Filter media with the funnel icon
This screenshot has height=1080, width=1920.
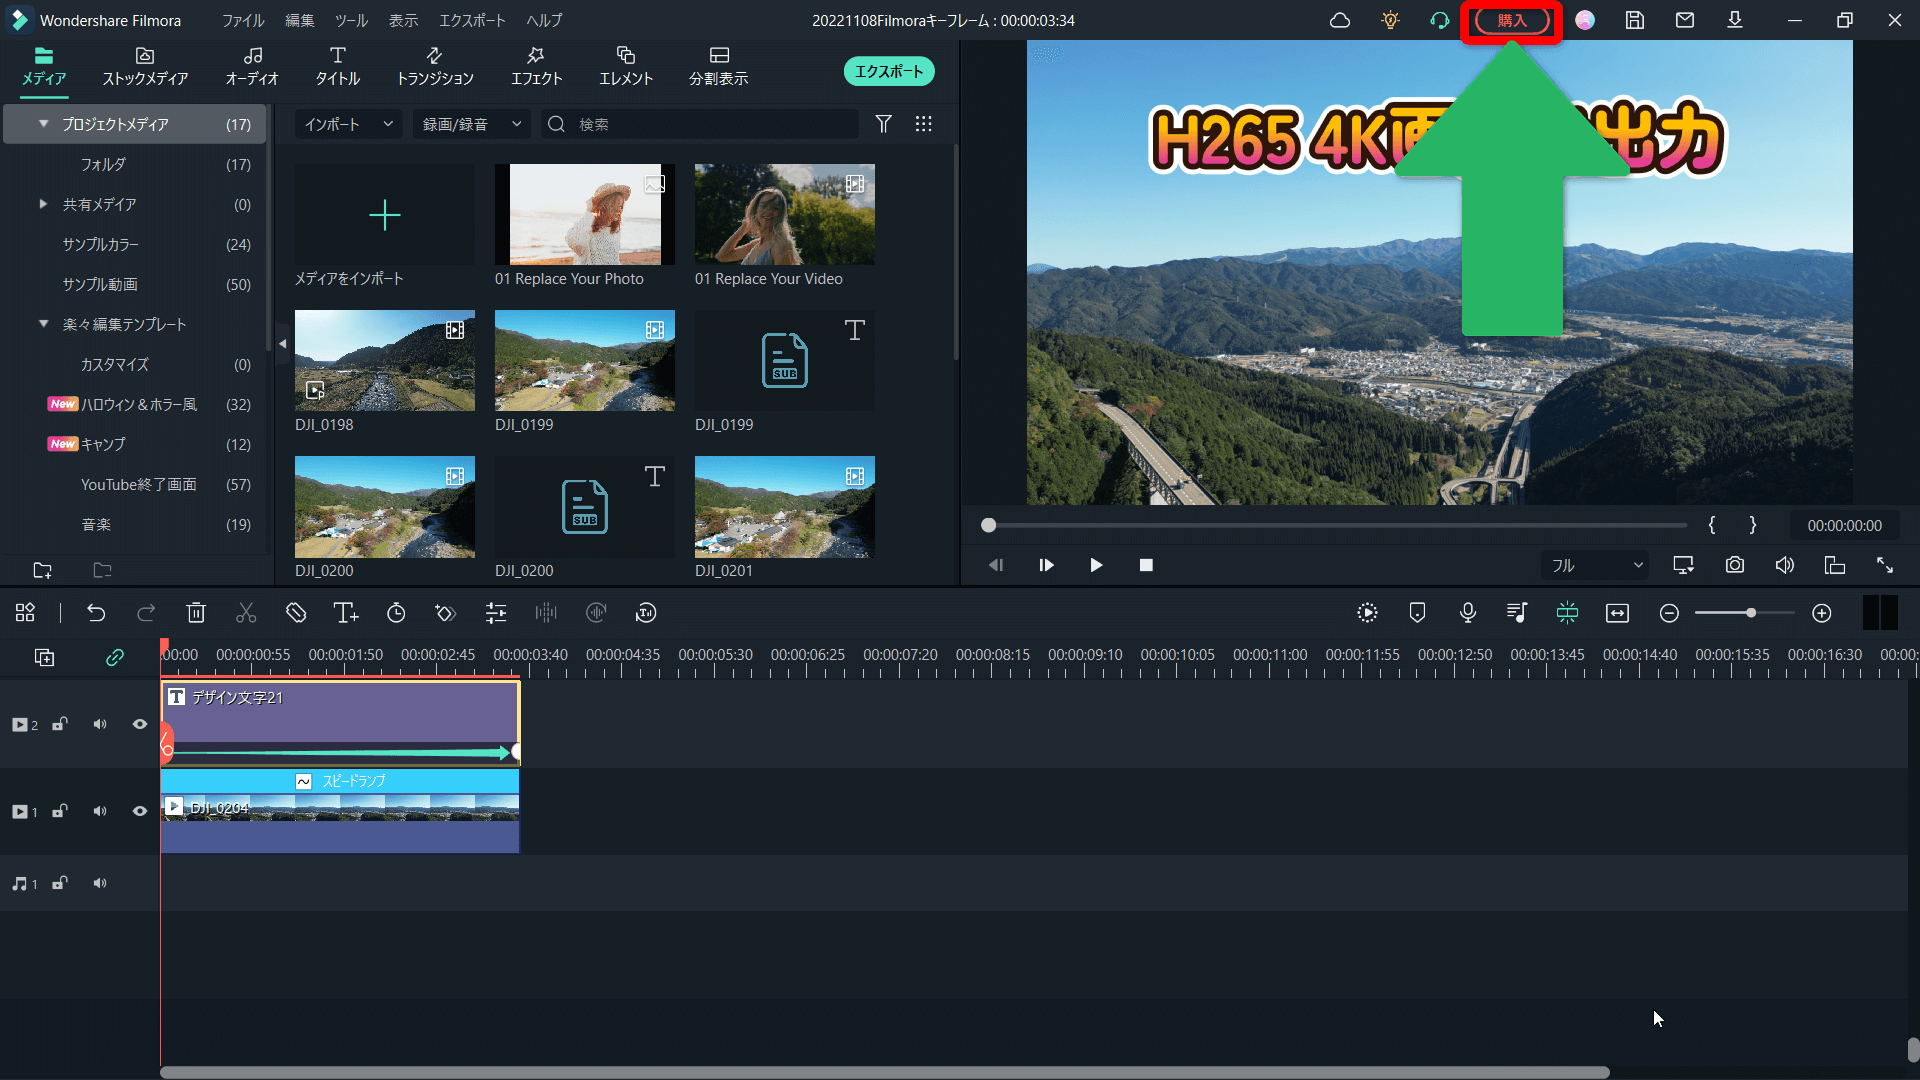click(884, 124)
